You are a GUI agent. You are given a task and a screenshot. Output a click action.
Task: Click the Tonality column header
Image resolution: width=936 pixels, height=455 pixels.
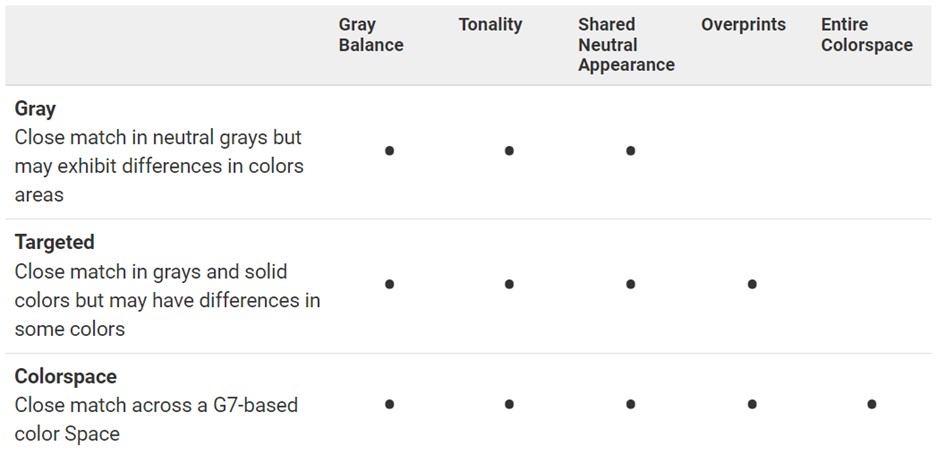[490, 25]
